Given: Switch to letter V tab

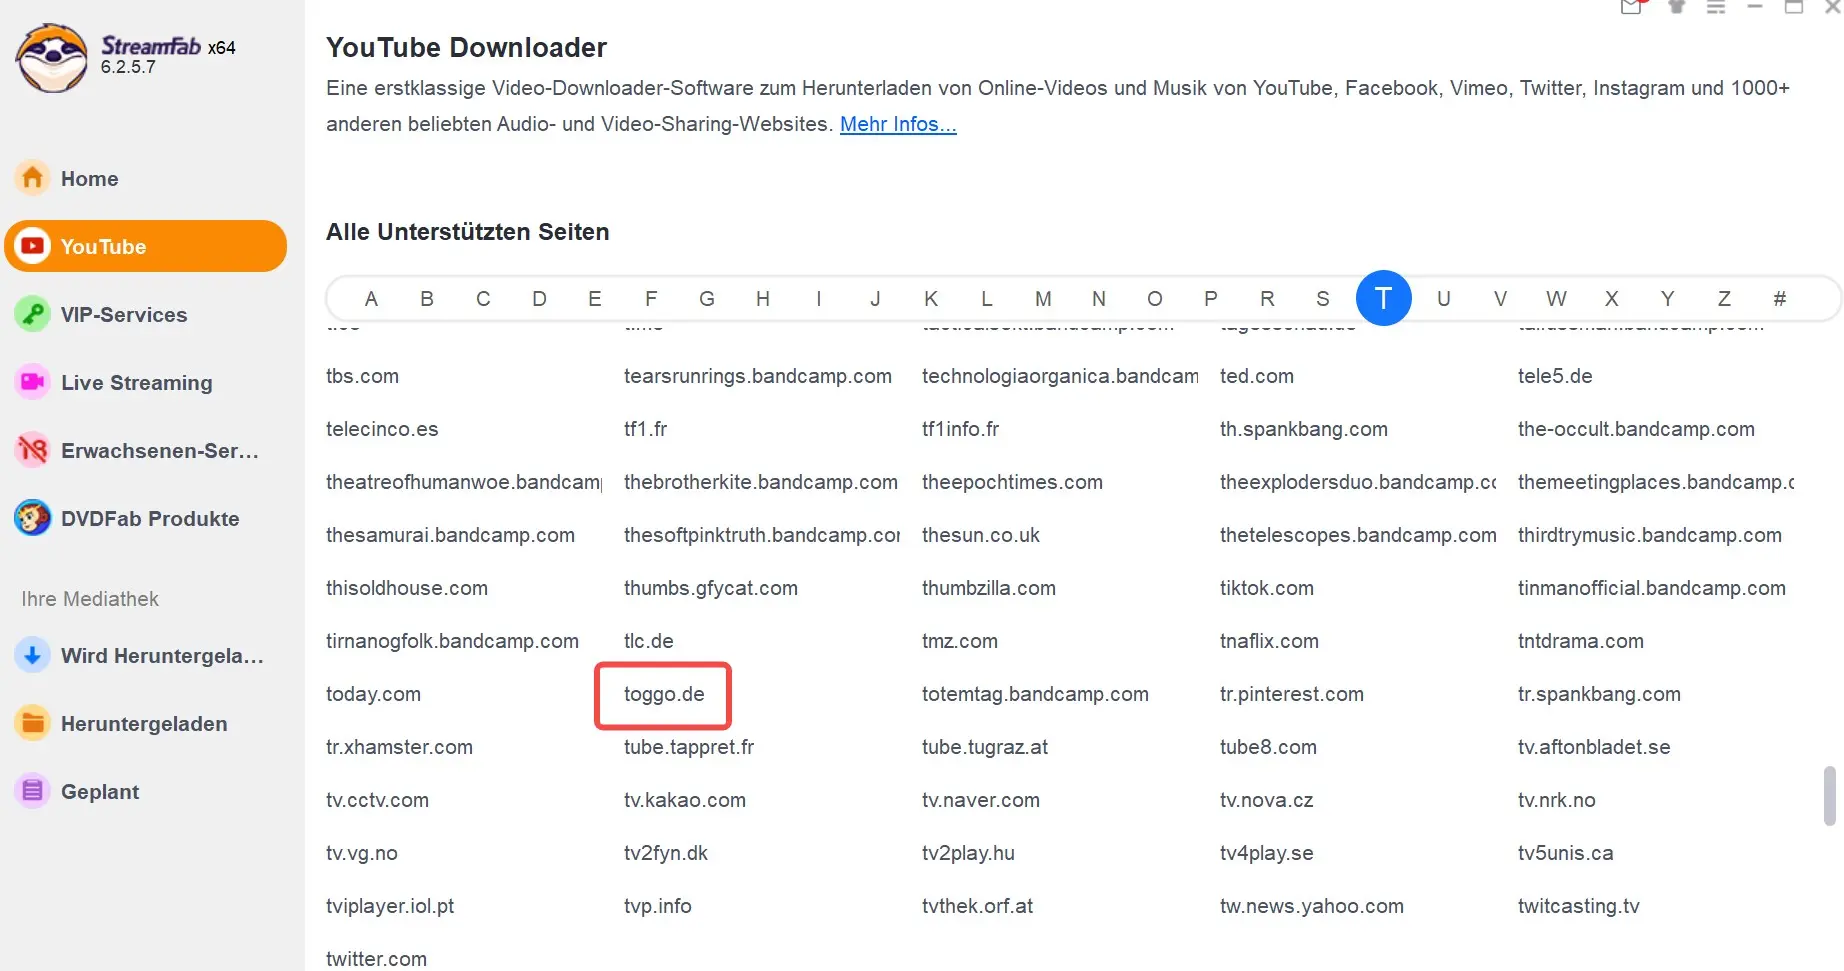Looking at the screenshot, I should (x=1500, y=298).
